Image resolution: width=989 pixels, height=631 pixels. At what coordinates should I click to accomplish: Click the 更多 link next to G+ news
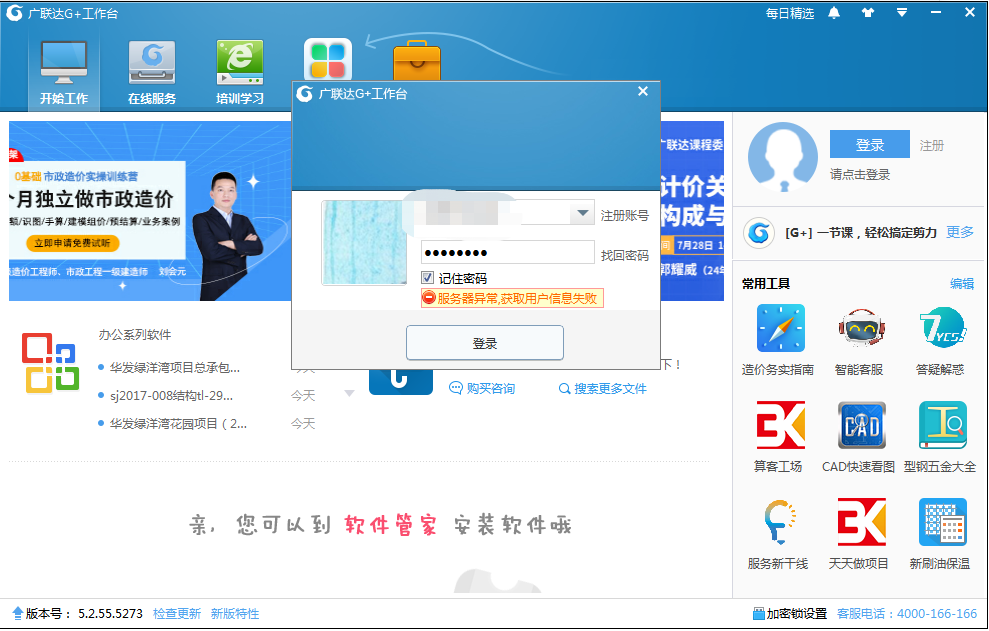[960, 232]
